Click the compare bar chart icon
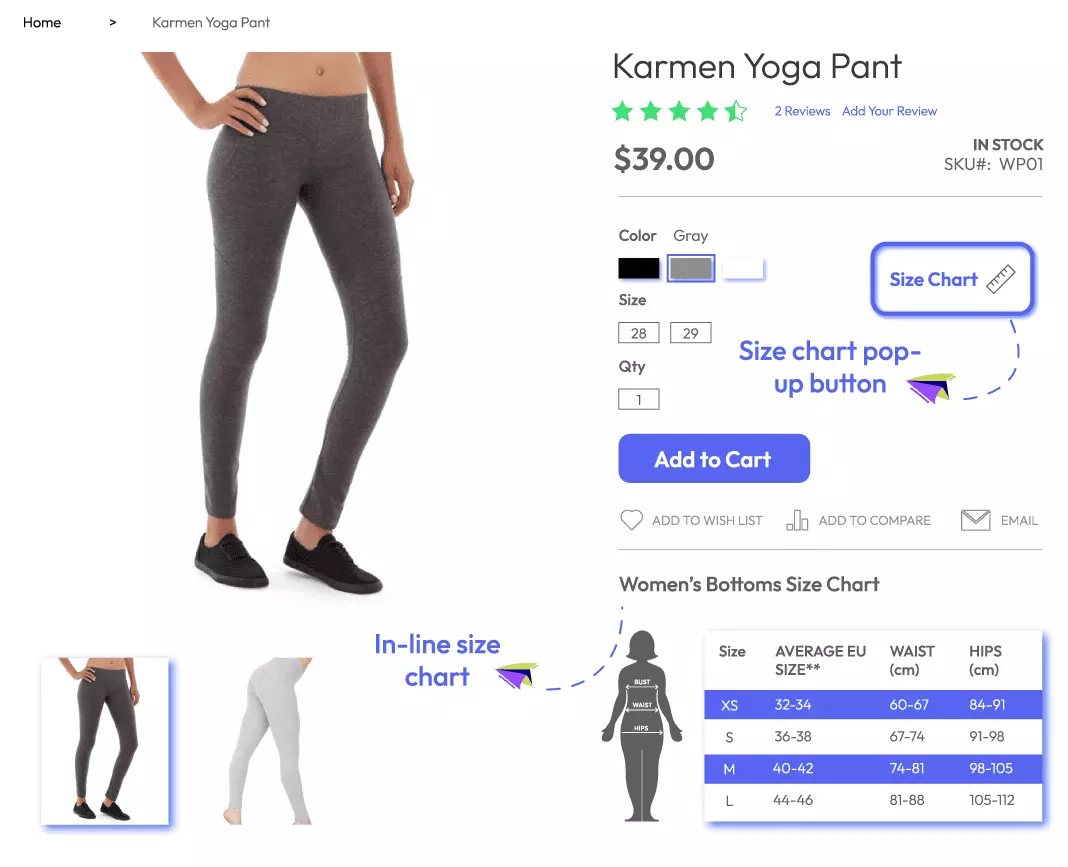Viewport: 1068px width, 867px height. click(797, 520)
